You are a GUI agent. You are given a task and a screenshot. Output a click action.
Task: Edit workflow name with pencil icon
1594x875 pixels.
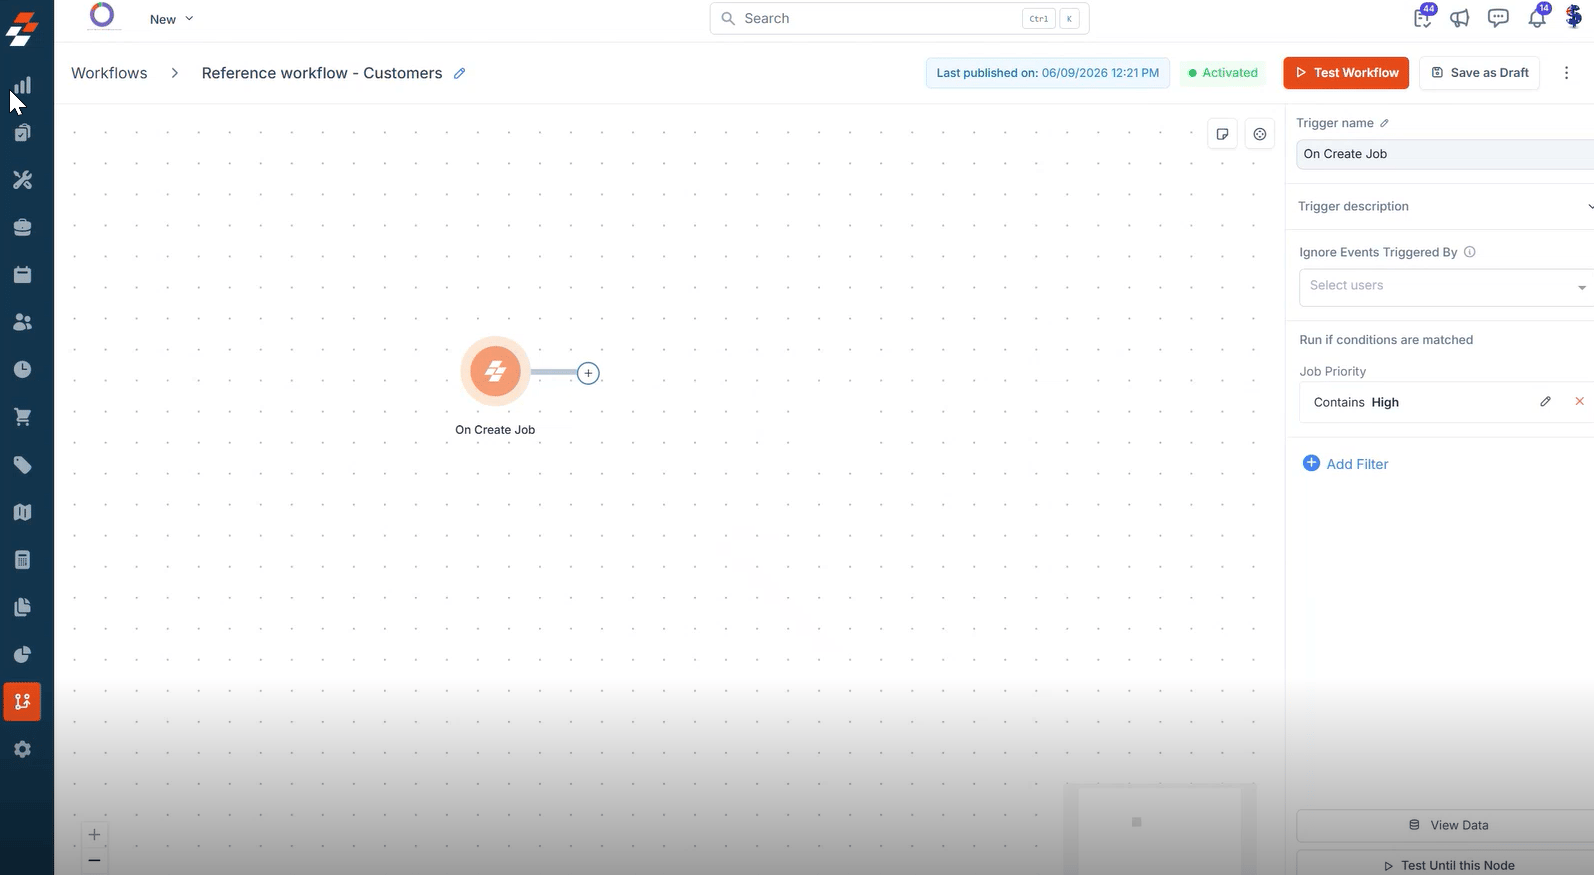(x=459, y=73)
